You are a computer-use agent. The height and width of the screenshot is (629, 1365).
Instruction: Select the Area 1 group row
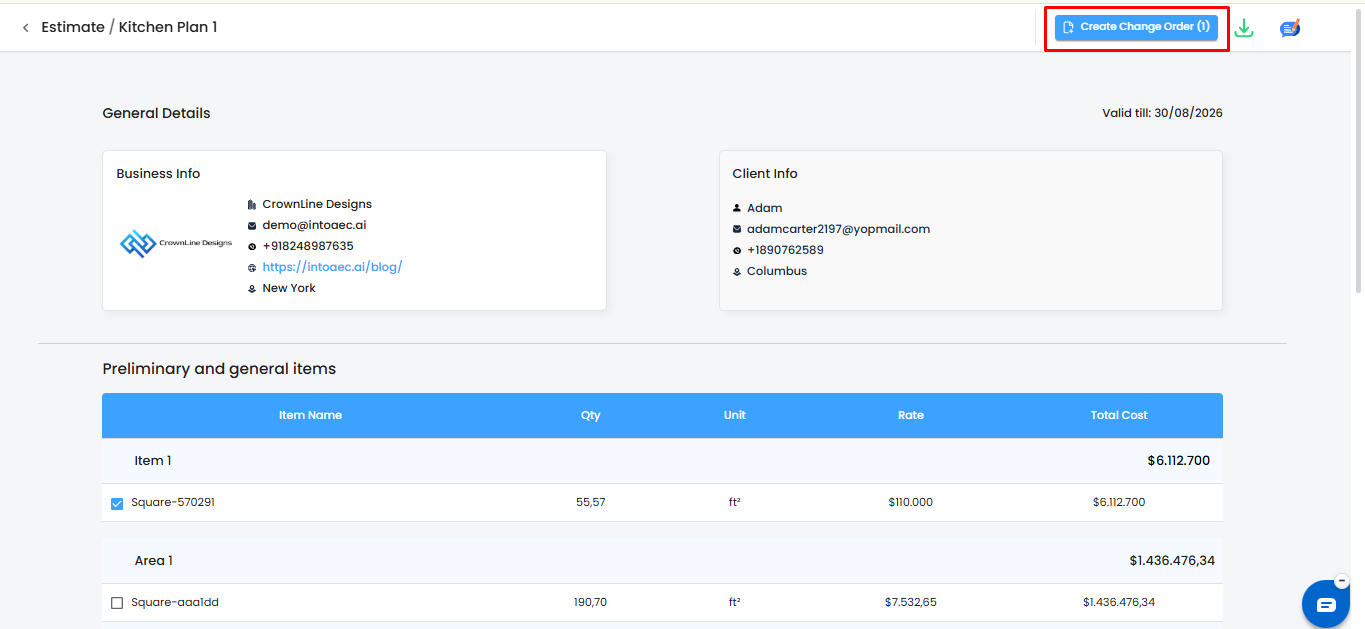point(662,561)
